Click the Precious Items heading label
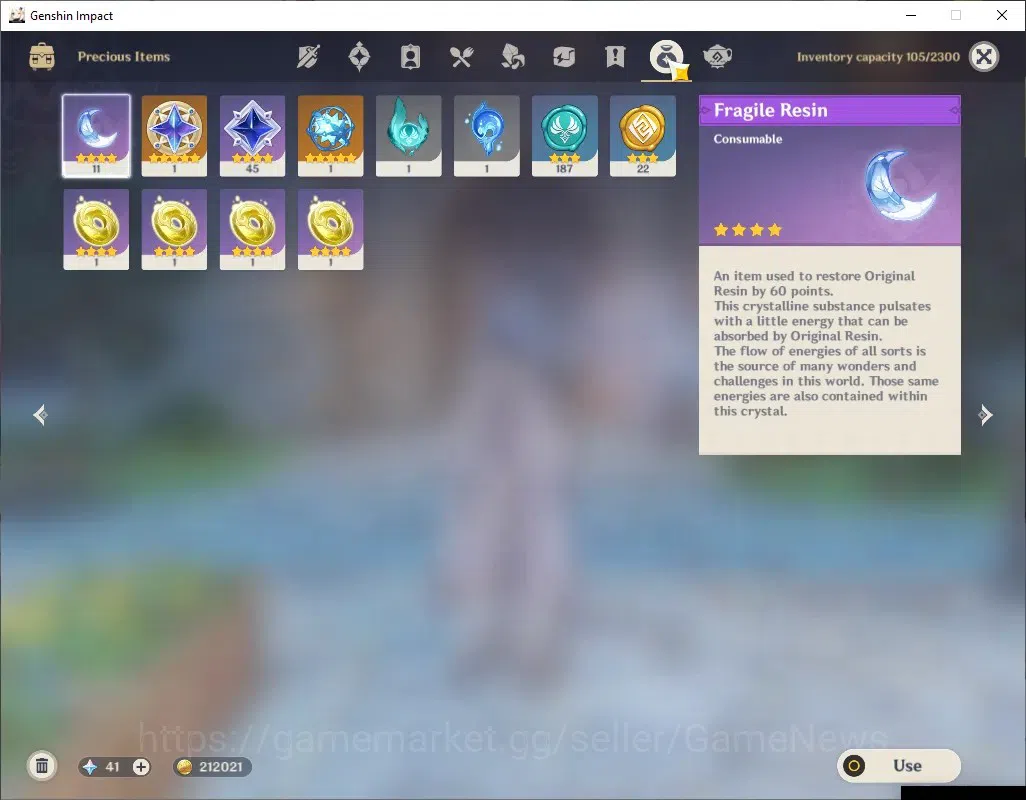The height and width of the screenshot is (800, 1026). coord(124,57)
